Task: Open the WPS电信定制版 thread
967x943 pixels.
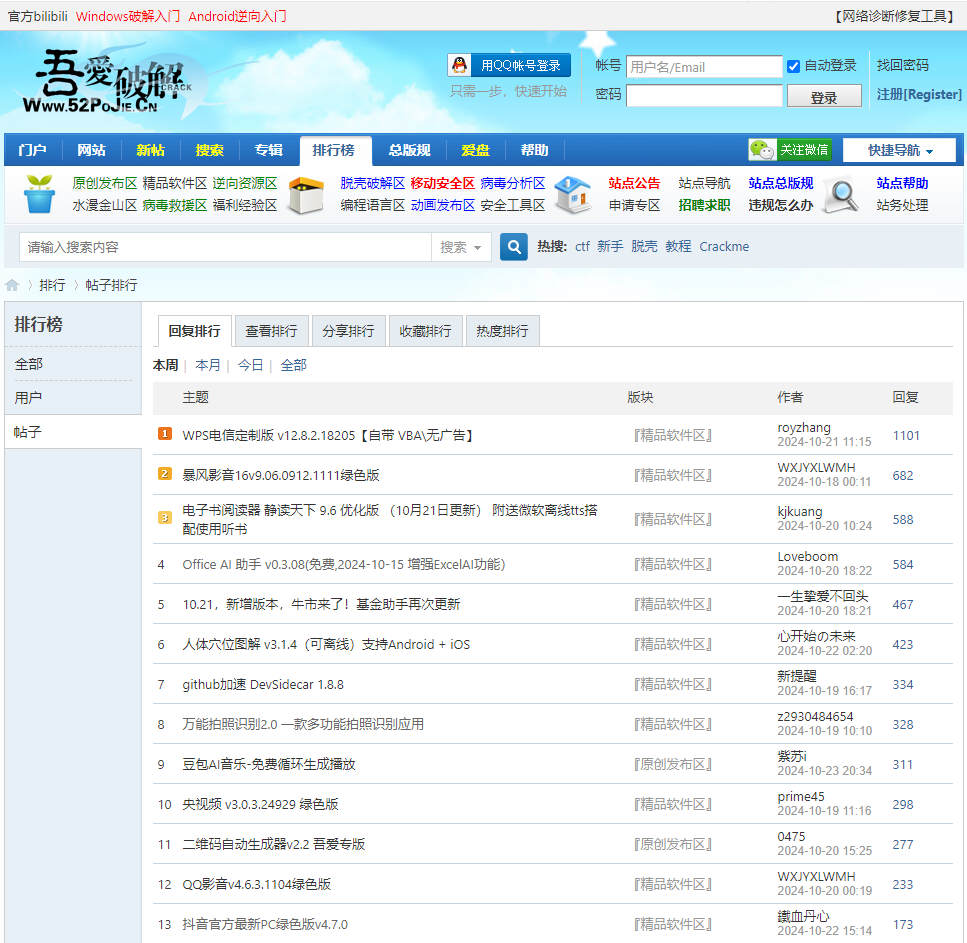Action: 328,435
